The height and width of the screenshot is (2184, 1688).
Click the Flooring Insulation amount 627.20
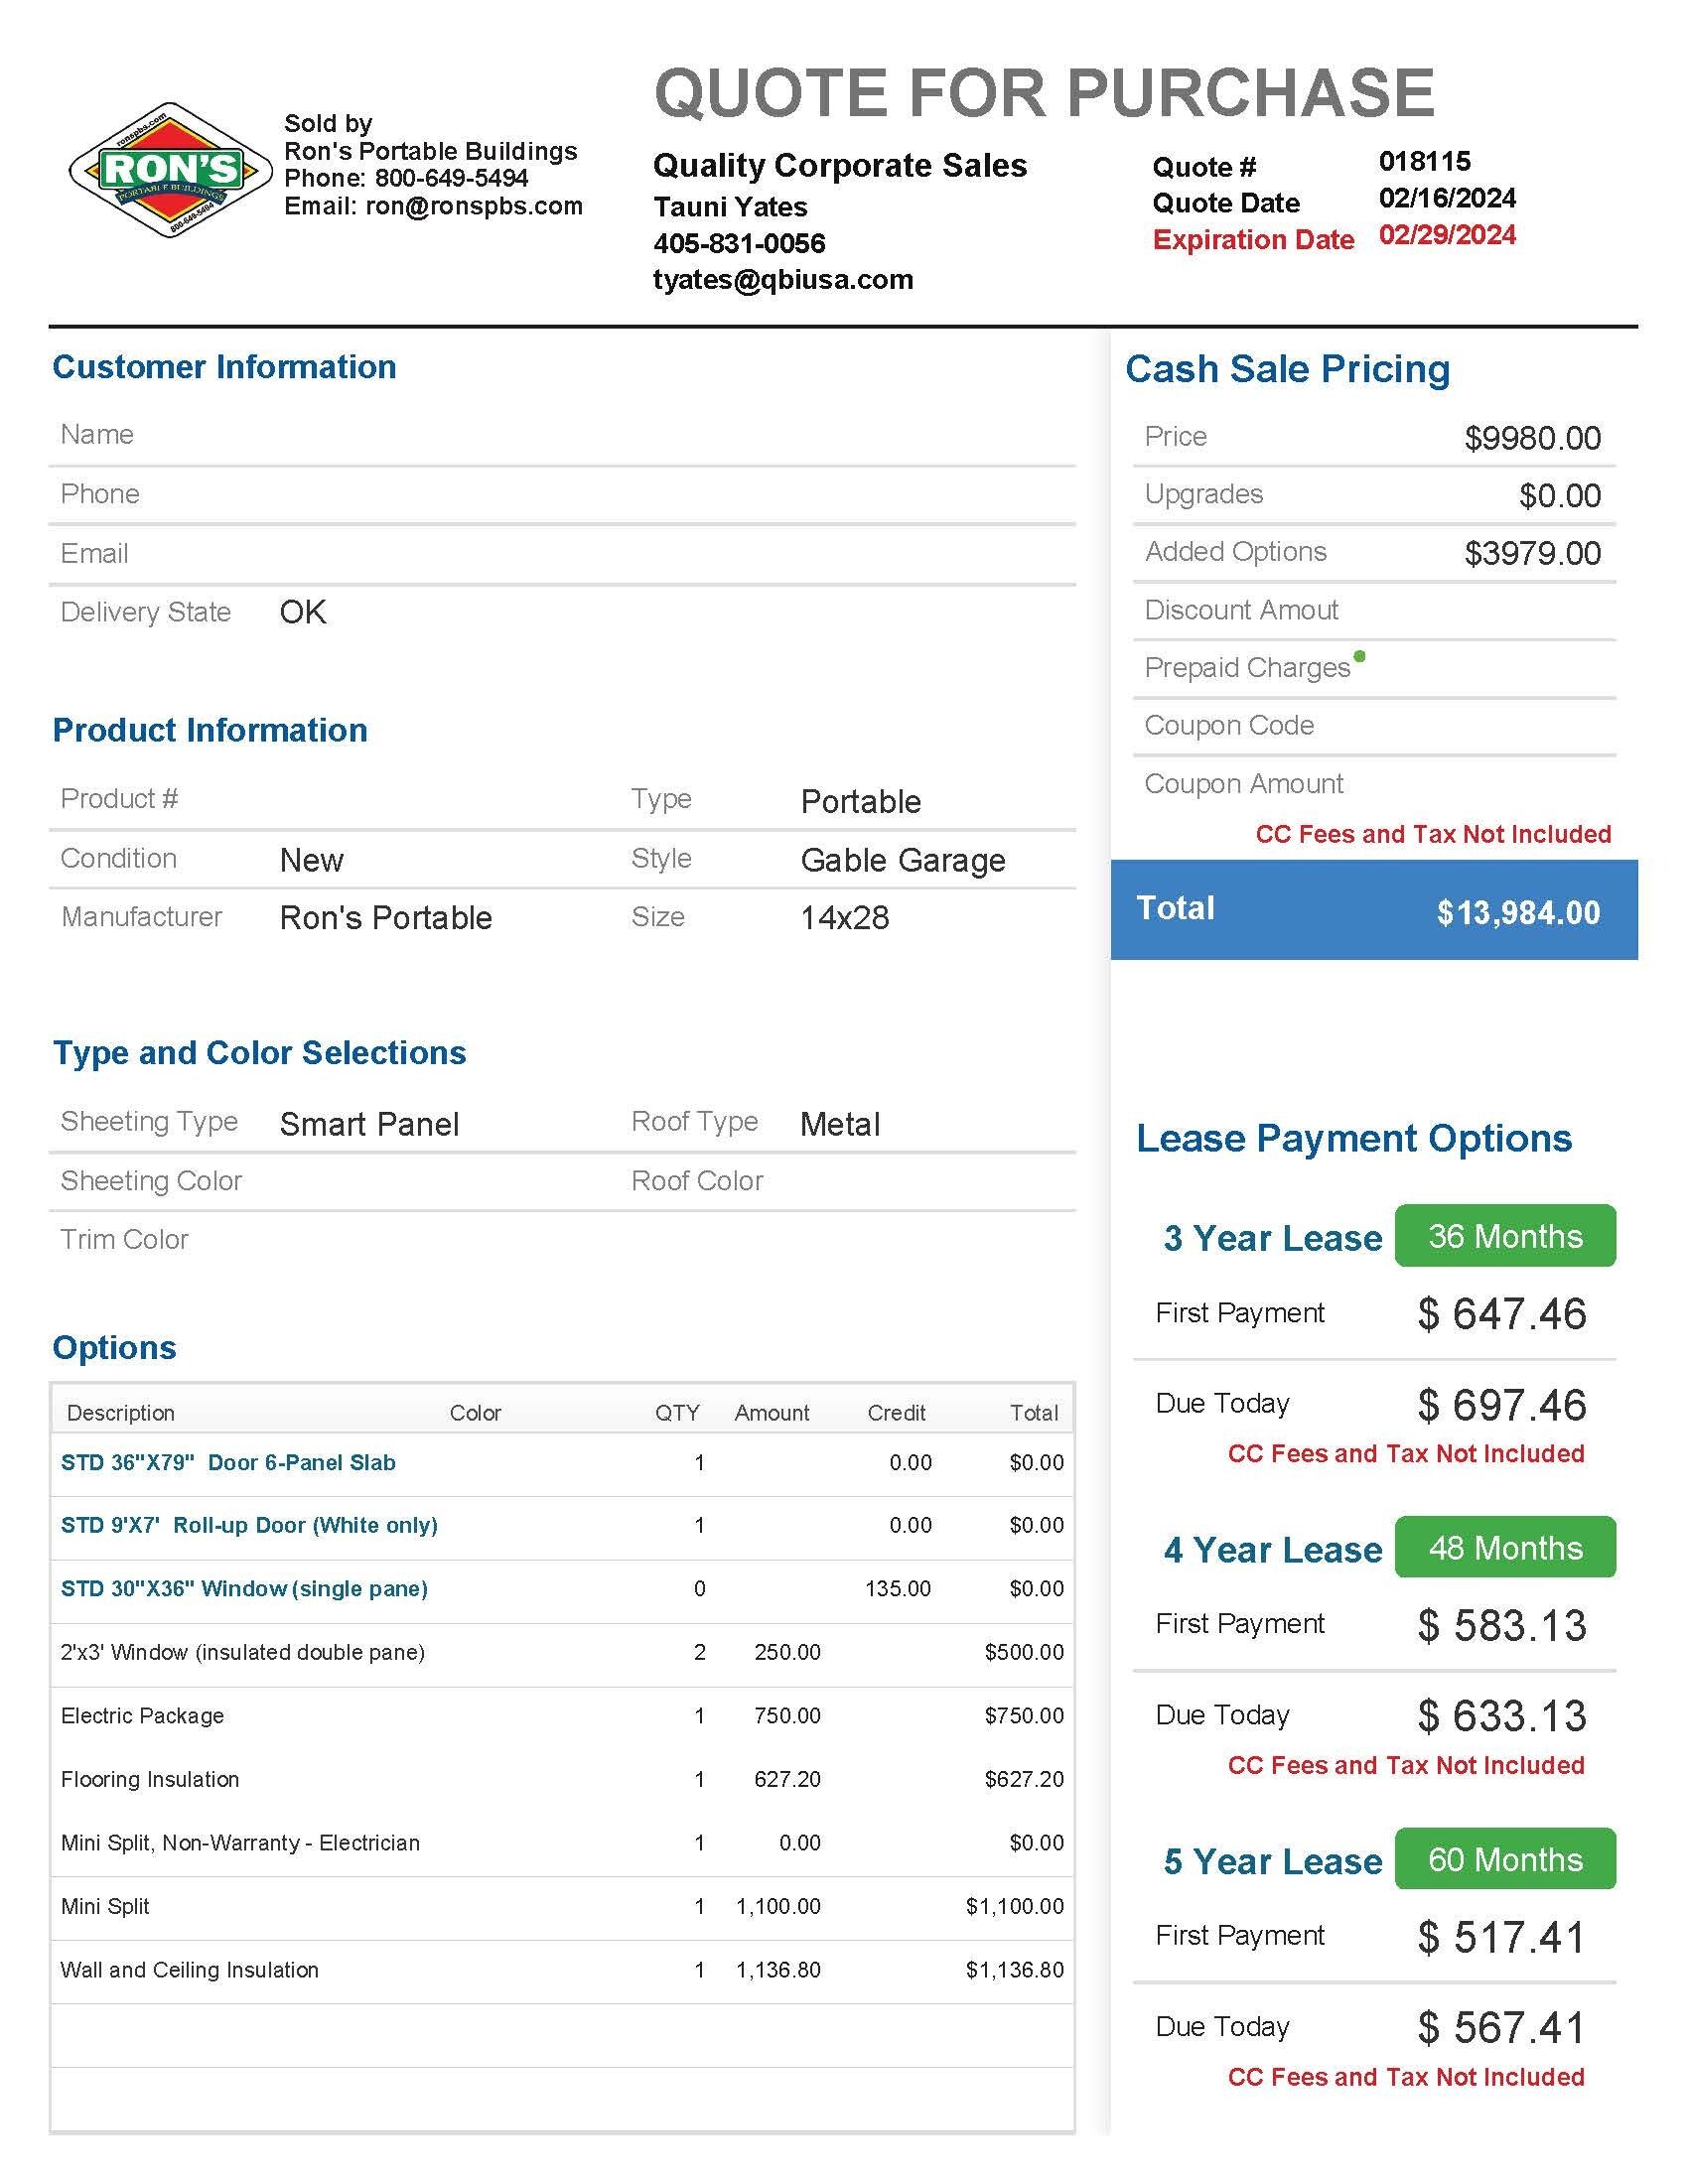pos(787,1780)
